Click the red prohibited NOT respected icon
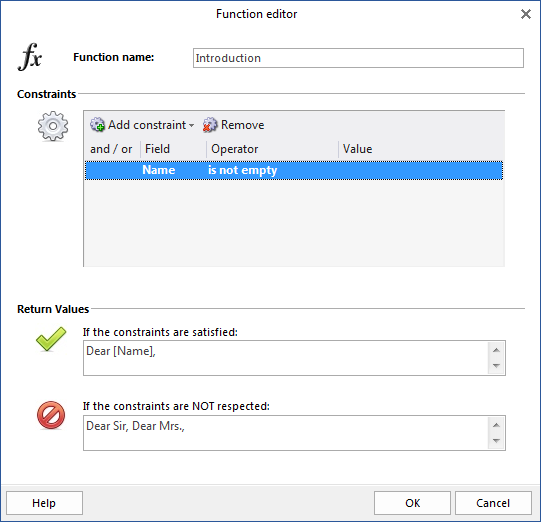The height and width of the screenshot is (522, 541). coord(51,415)
